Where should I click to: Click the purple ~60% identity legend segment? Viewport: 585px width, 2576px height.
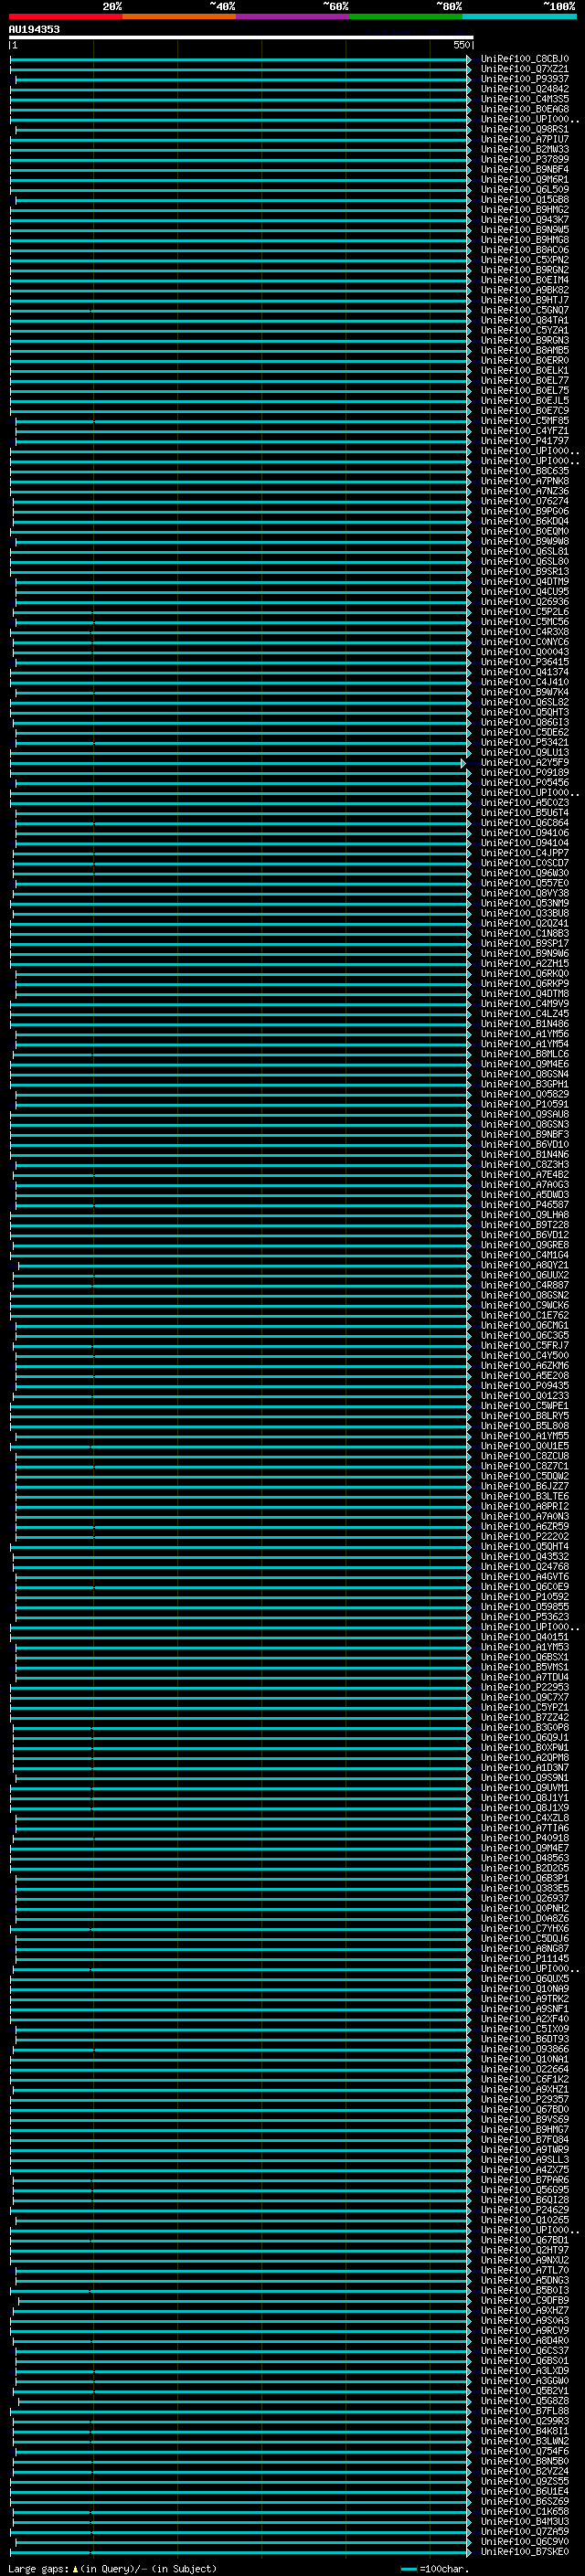coord(293,16)
